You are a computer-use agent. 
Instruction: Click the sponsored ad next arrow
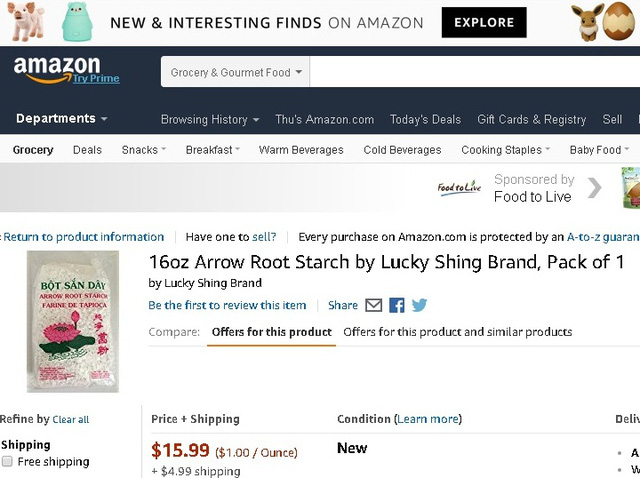coord(595,188)
